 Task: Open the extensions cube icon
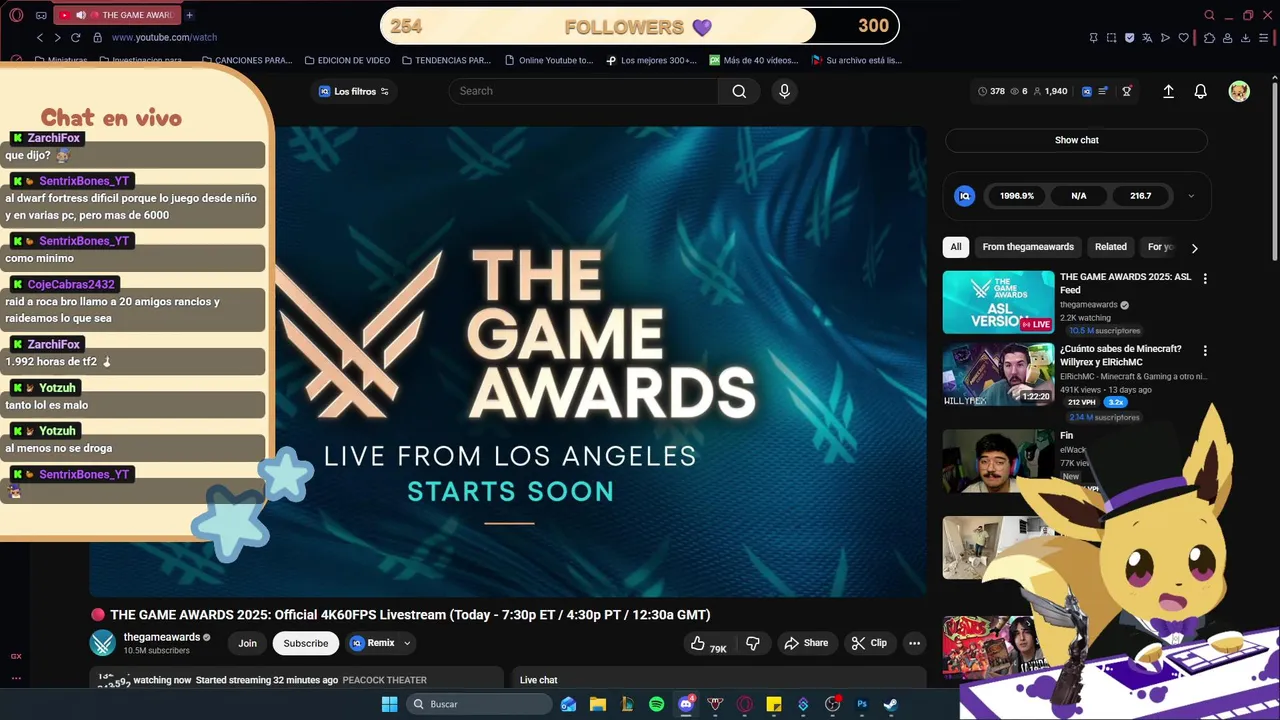tap(1209, 38)
